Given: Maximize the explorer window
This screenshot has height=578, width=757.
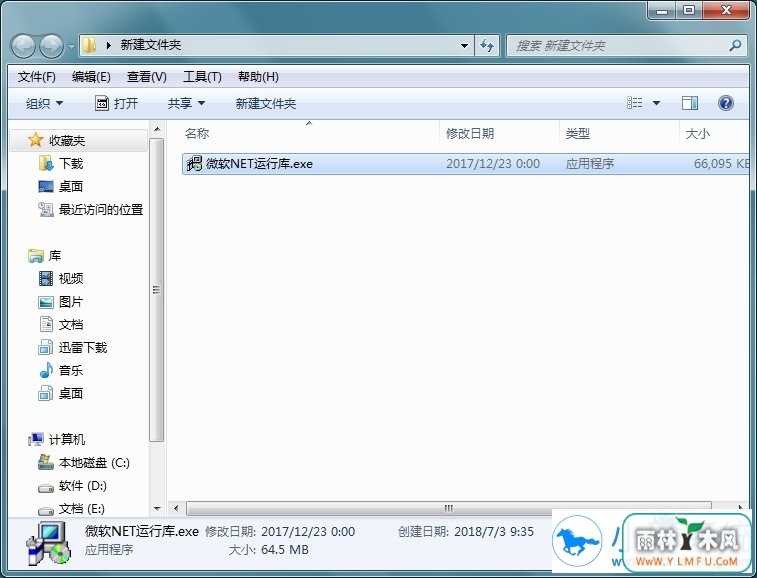Looking at the screenshot, I should [x=689, y=10].
